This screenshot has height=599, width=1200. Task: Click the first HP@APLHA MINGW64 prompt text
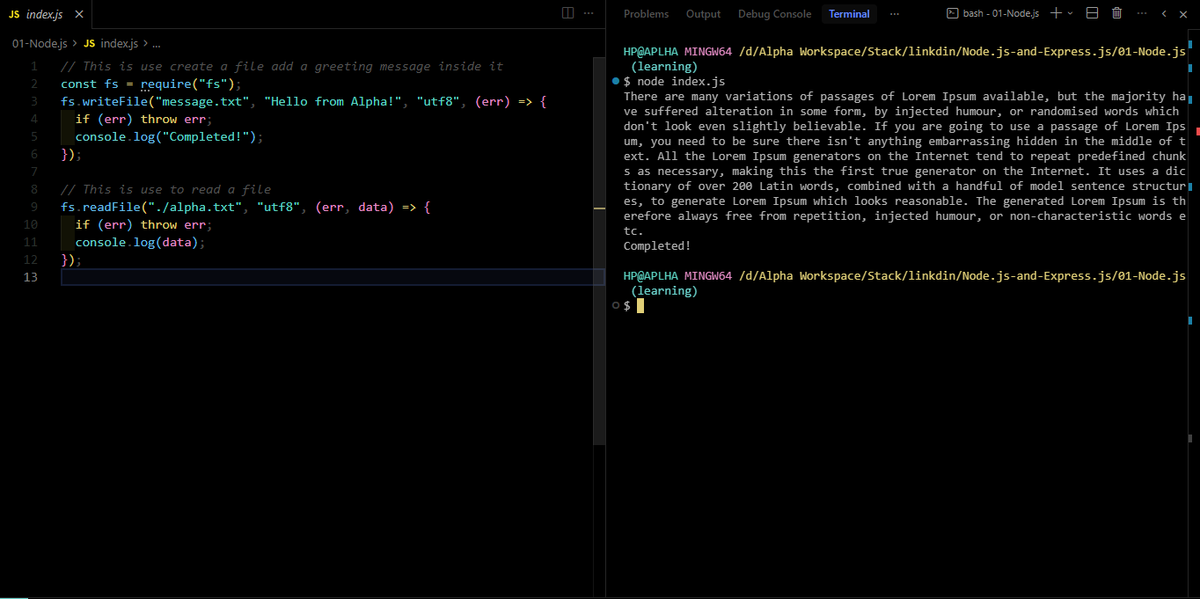point(678,51)
